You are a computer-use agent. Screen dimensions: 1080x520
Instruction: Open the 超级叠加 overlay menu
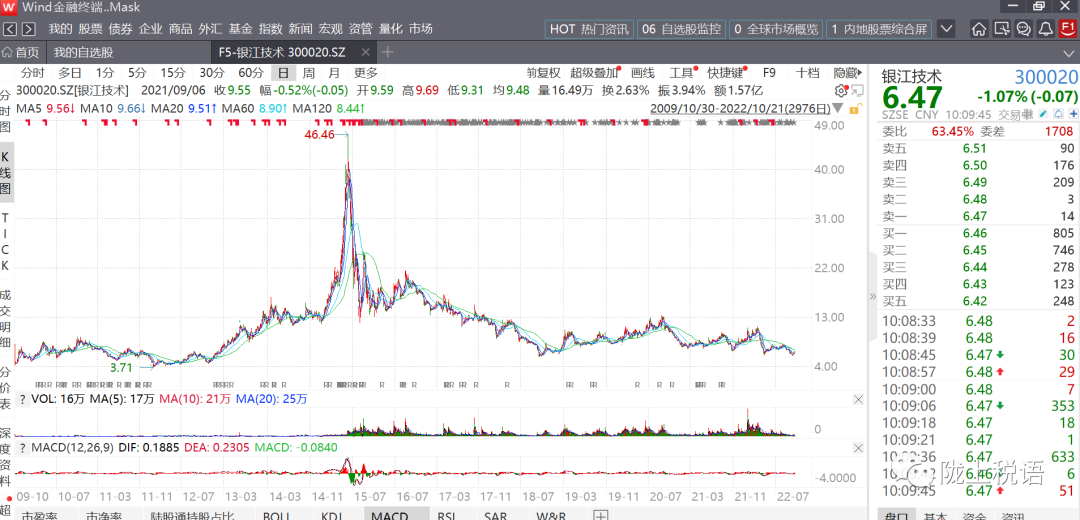click(594, 73)
